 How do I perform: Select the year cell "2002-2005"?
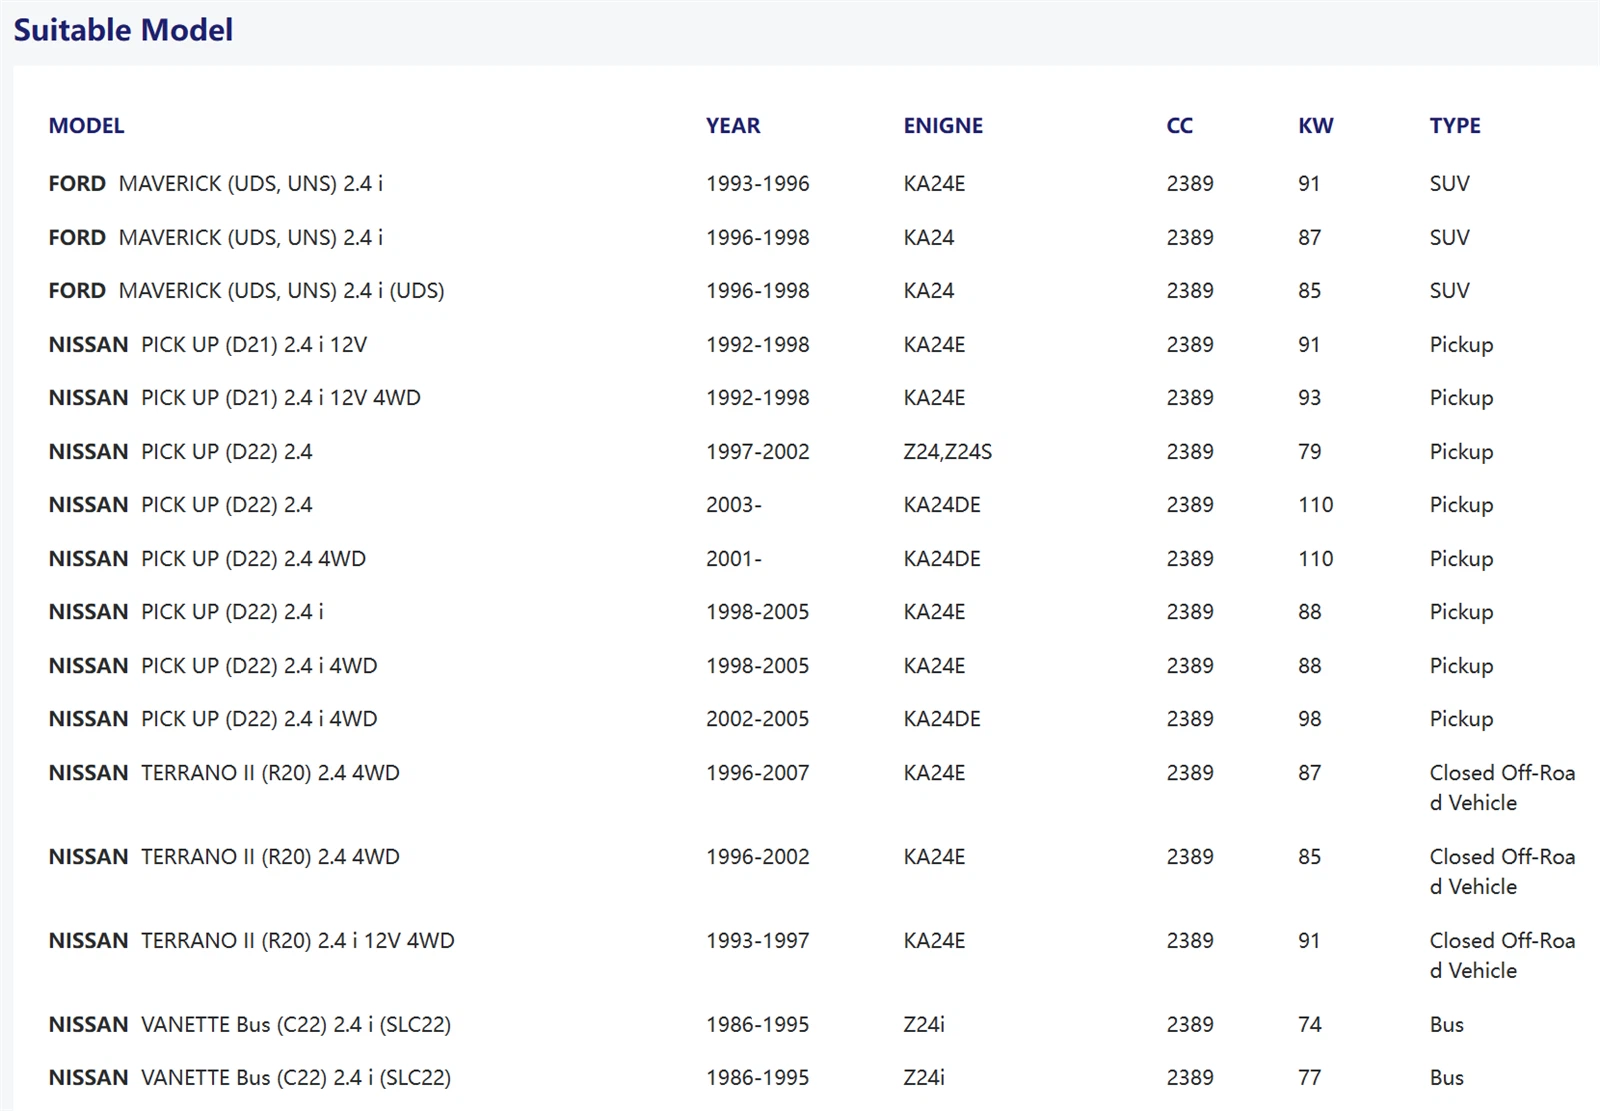click(758, 719)
